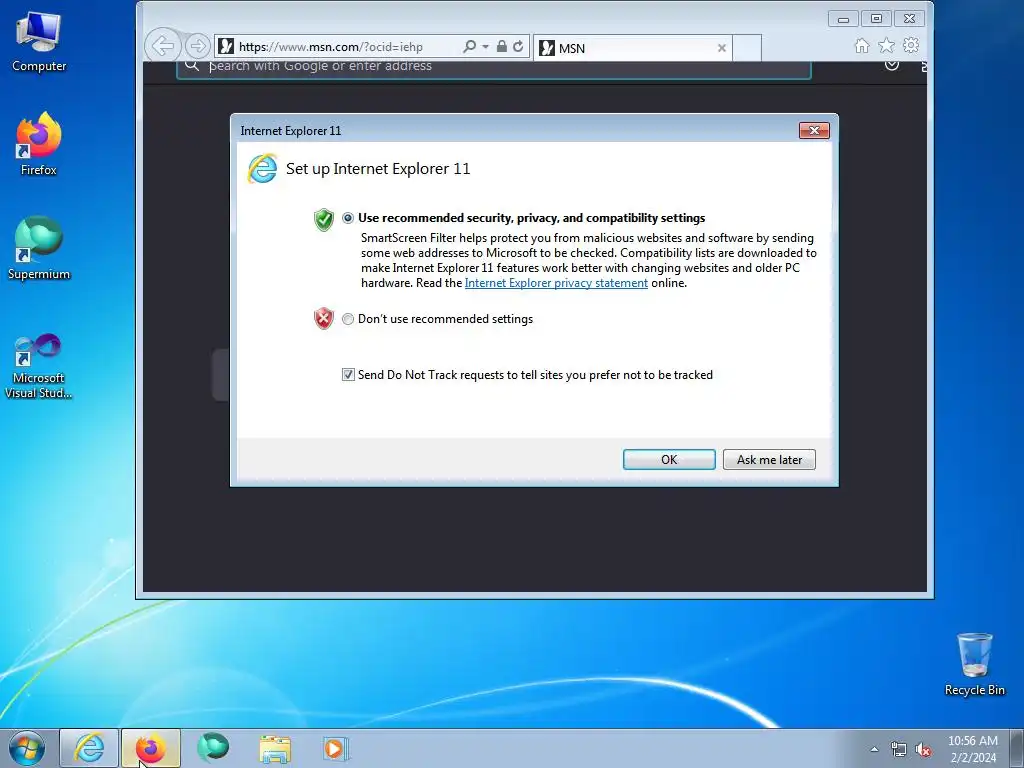Open IE Tools gear menu
Image resolution: width=1024 pixels, height=768 pixels.
[911, 45]
